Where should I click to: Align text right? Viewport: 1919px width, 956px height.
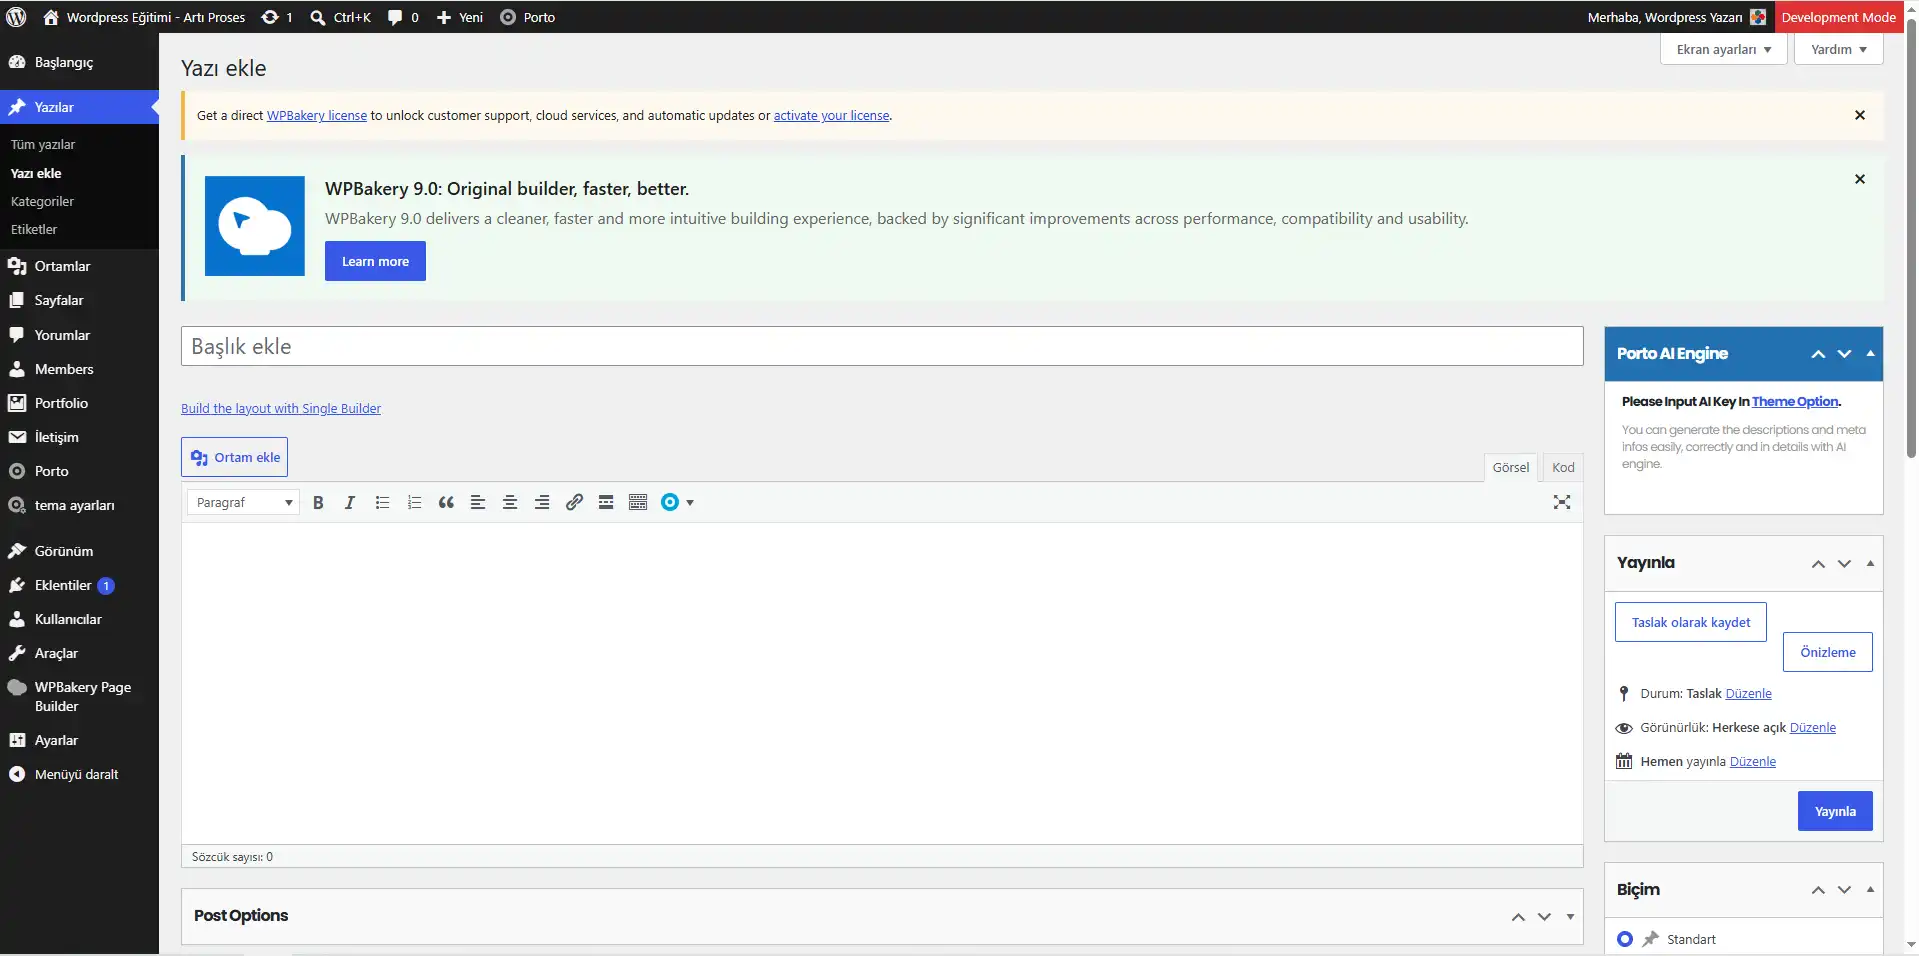point(542,502)
